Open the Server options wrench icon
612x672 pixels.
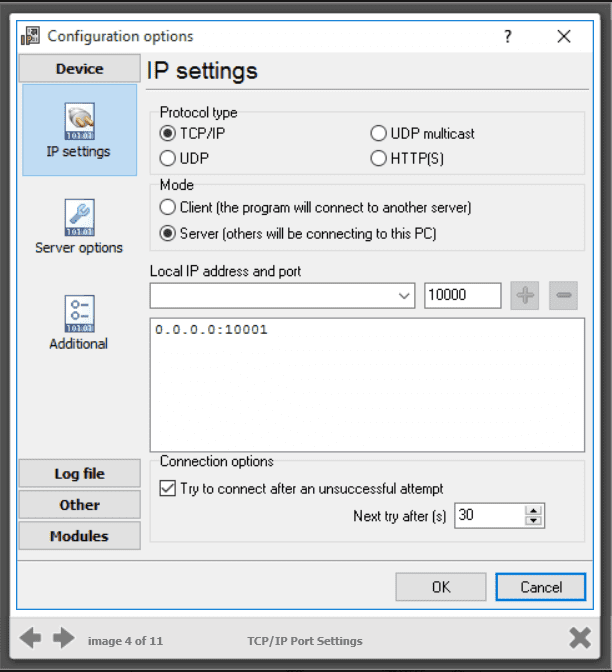click(79, 217)
